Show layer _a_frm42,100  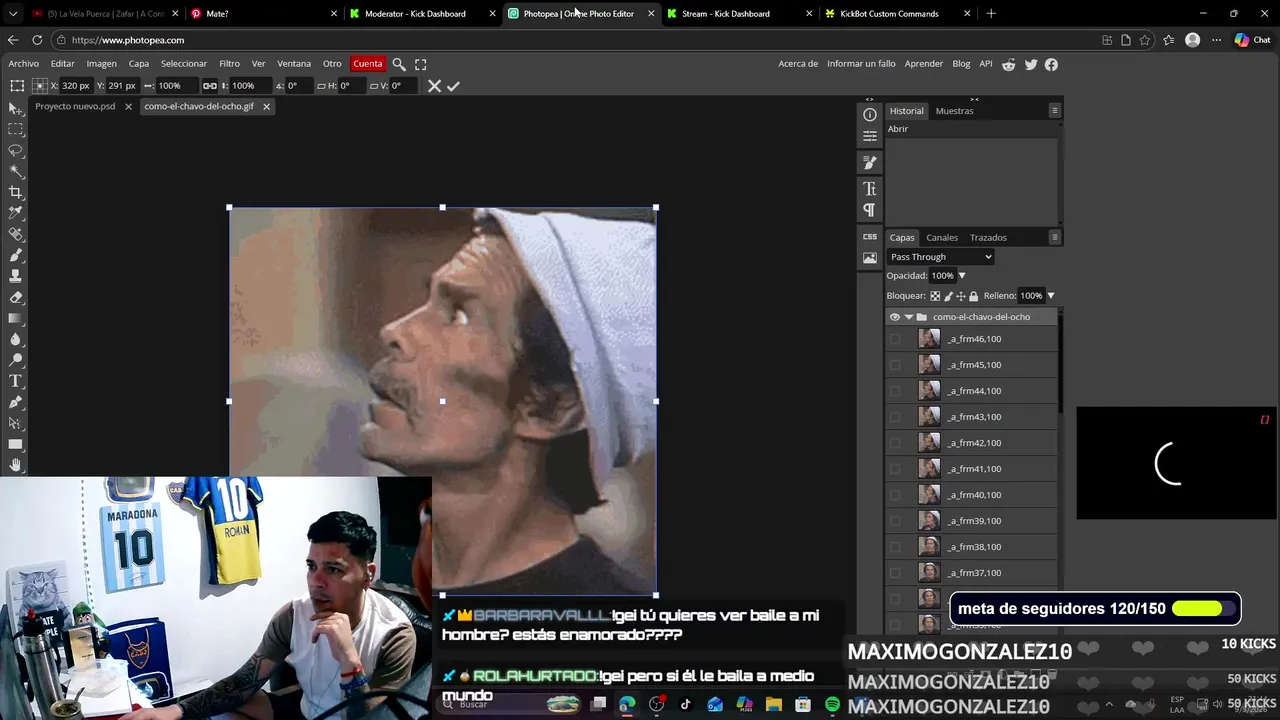pyautogui.click(x=895, y=443)
